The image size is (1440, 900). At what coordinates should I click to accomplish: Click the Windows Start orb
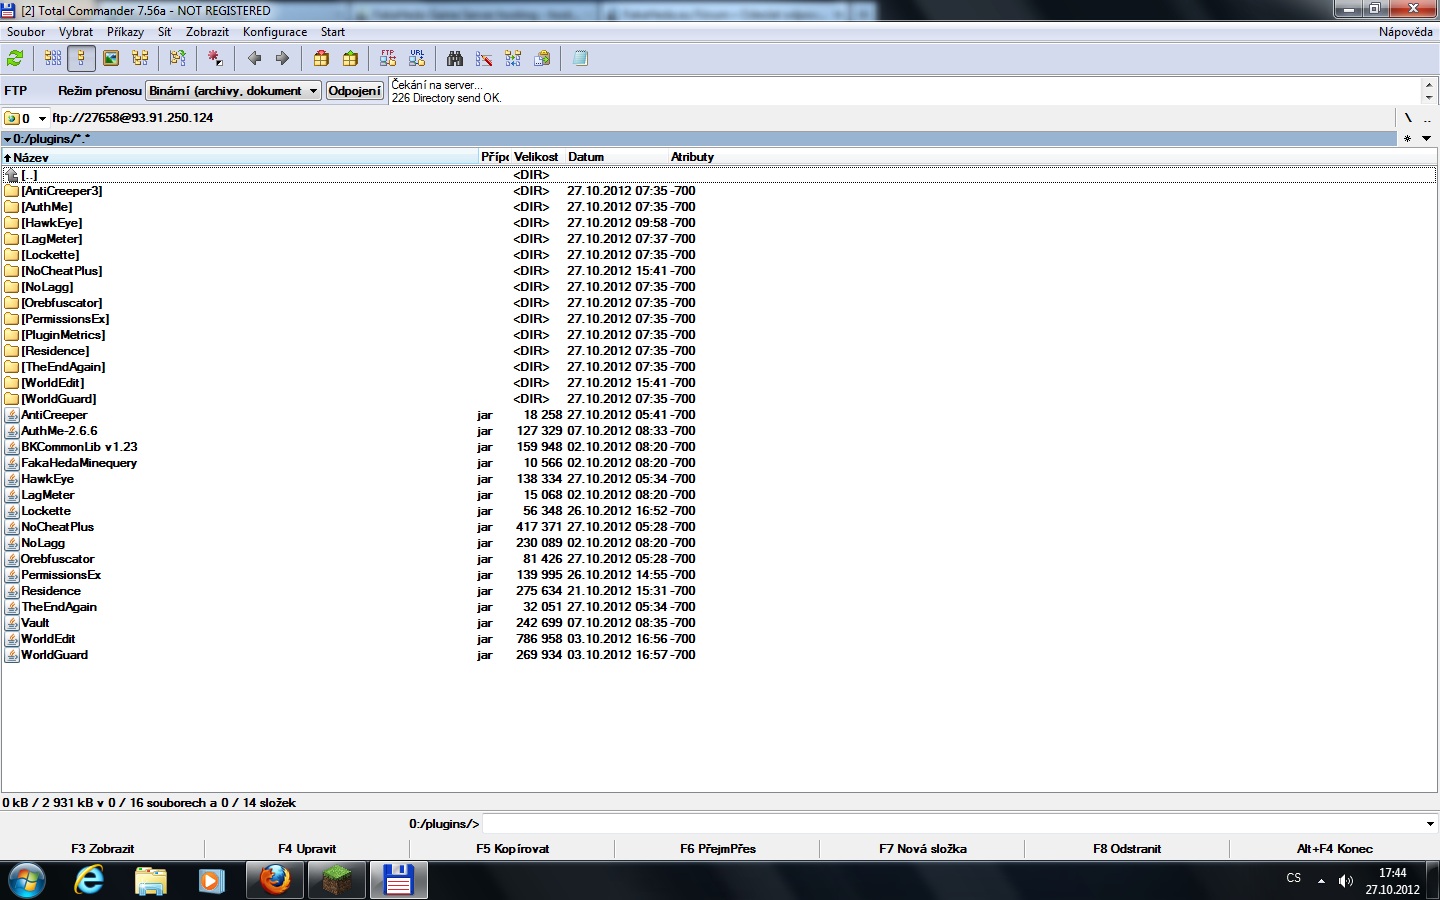pyautogui.click(x=27, y=880)
